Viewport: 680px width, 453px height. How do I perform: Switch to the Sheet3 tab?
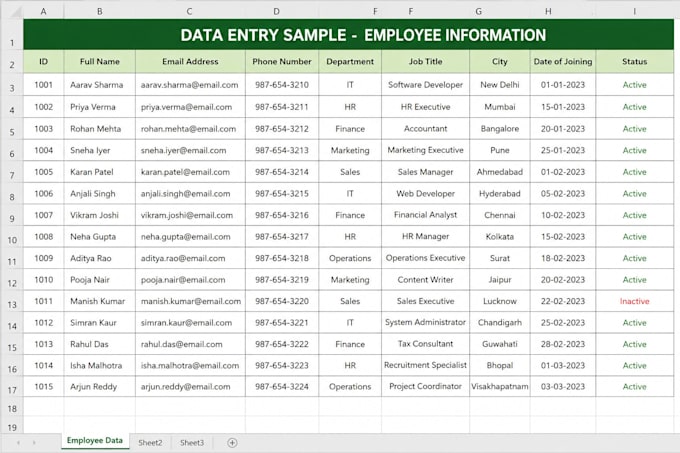click(192, 443)
